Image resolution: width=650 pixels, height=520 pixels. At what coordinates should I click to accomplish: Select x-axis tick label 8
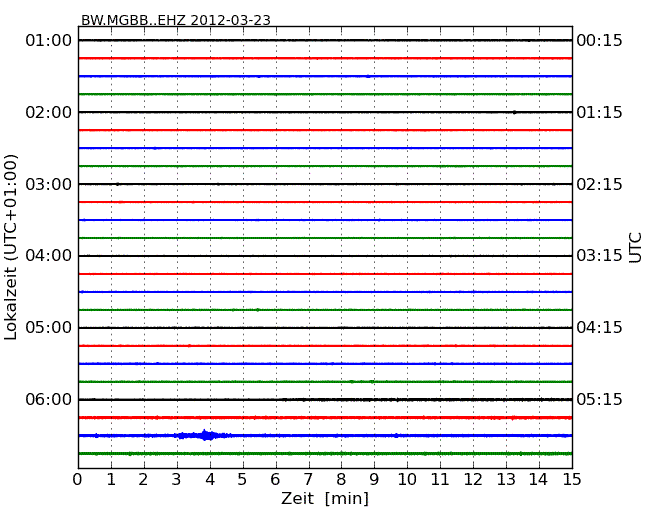coord(341,479)
